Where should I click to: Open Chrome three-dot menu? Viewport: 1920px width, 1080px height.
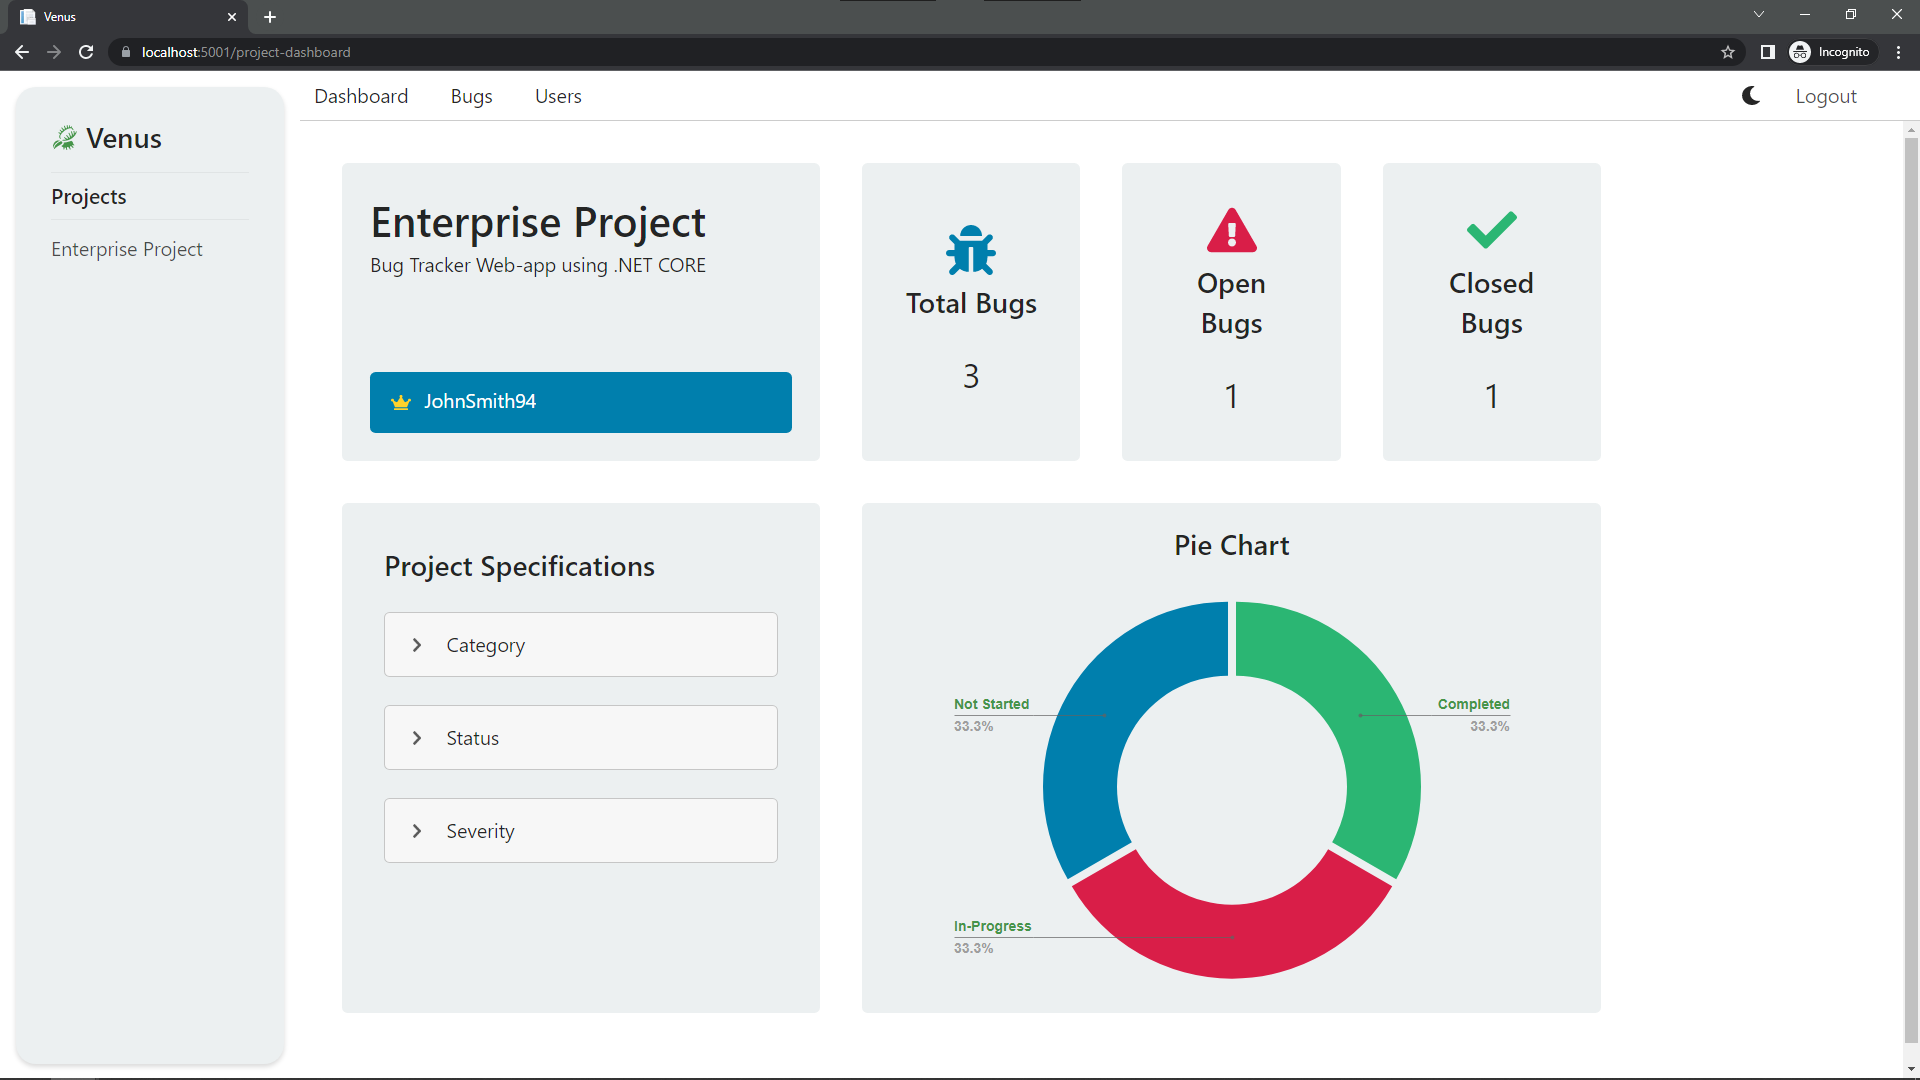[1898, 52]
